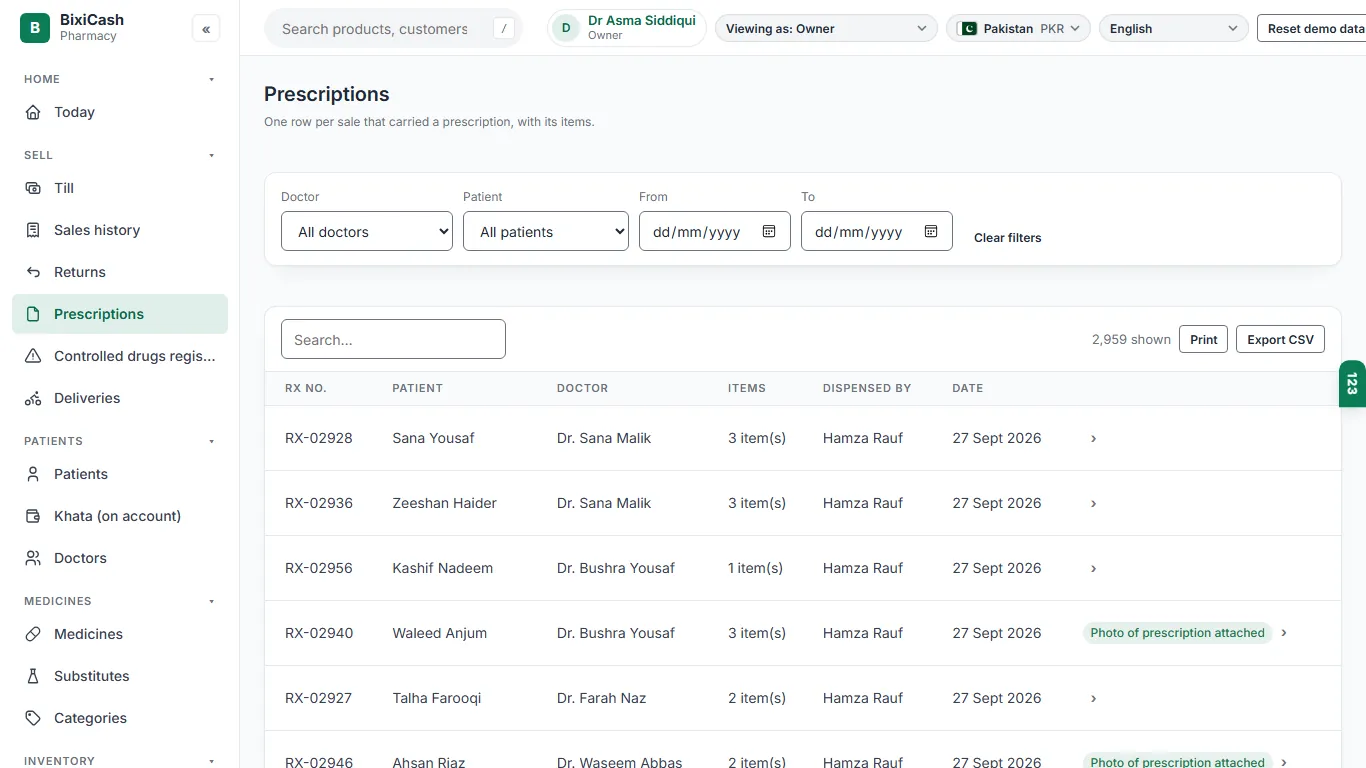The image size is (1366, 768).
Task: Go to Prescriptions in the sidebar
Action: click(120, 314)
